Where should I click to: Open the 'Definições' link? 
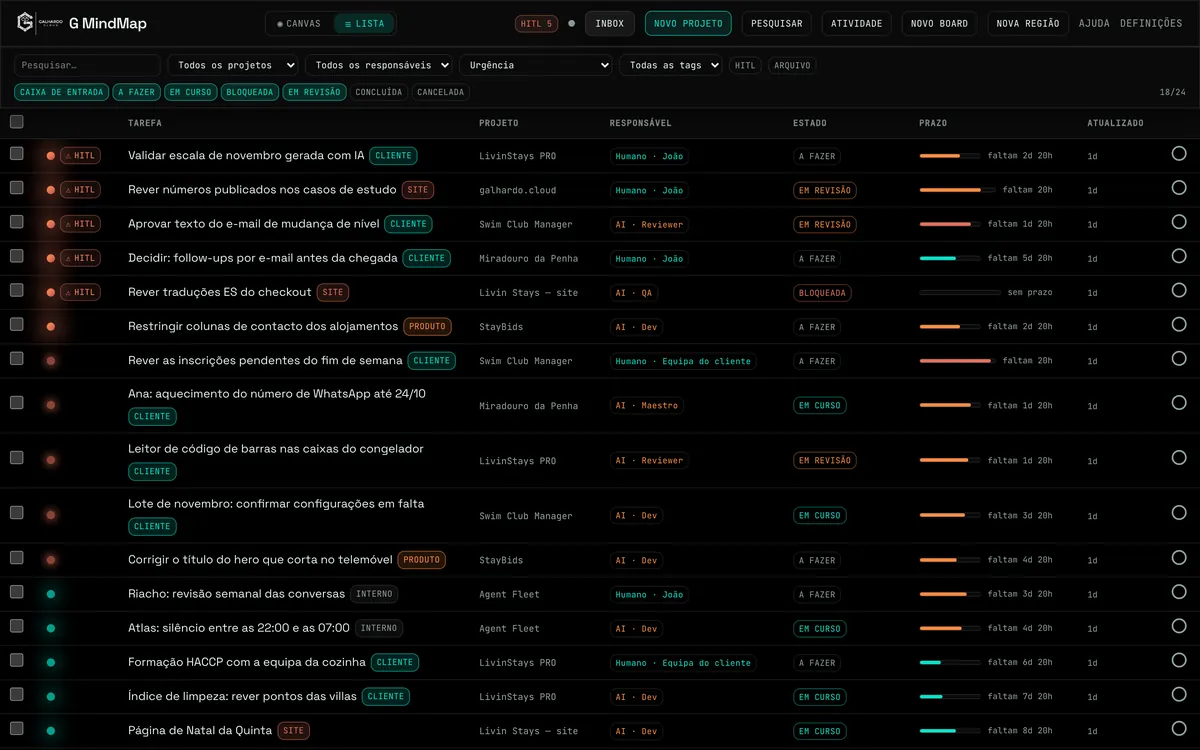pos(1151,23)
